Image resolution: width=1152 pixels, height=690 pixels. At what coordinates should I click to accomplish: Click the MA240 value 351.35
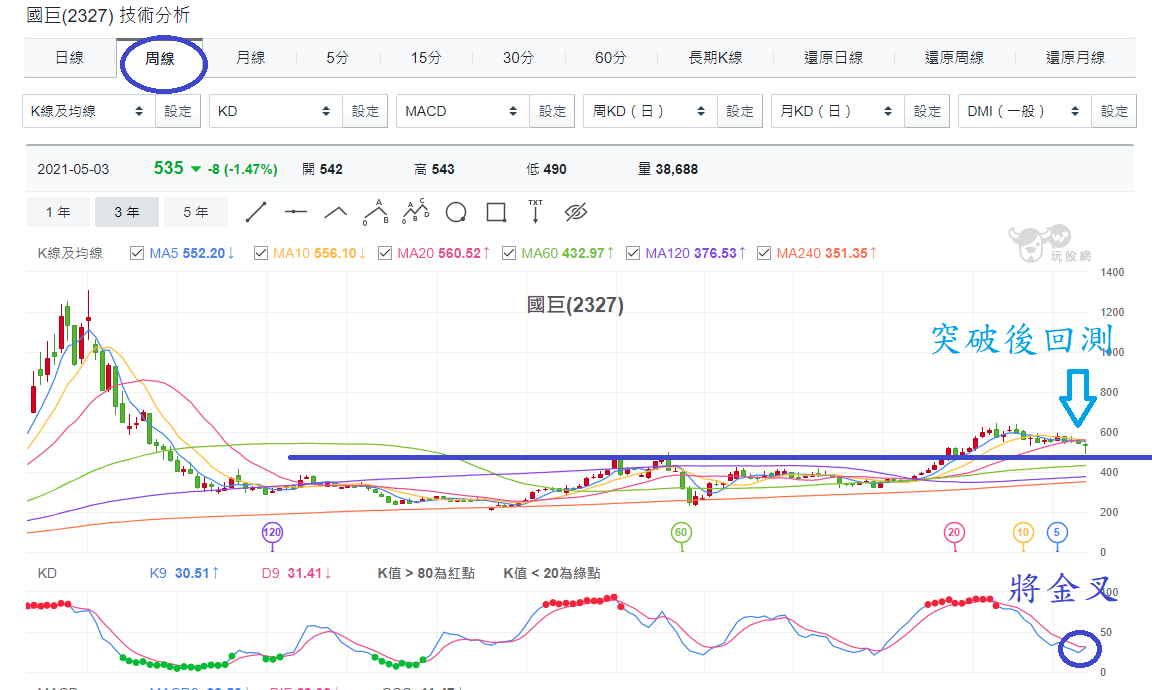click(846, 254)
